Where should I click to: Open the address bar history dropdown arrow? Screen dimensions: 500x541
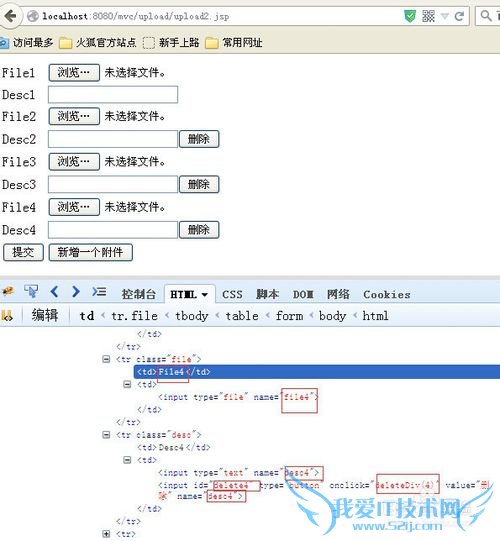[445, 16]
